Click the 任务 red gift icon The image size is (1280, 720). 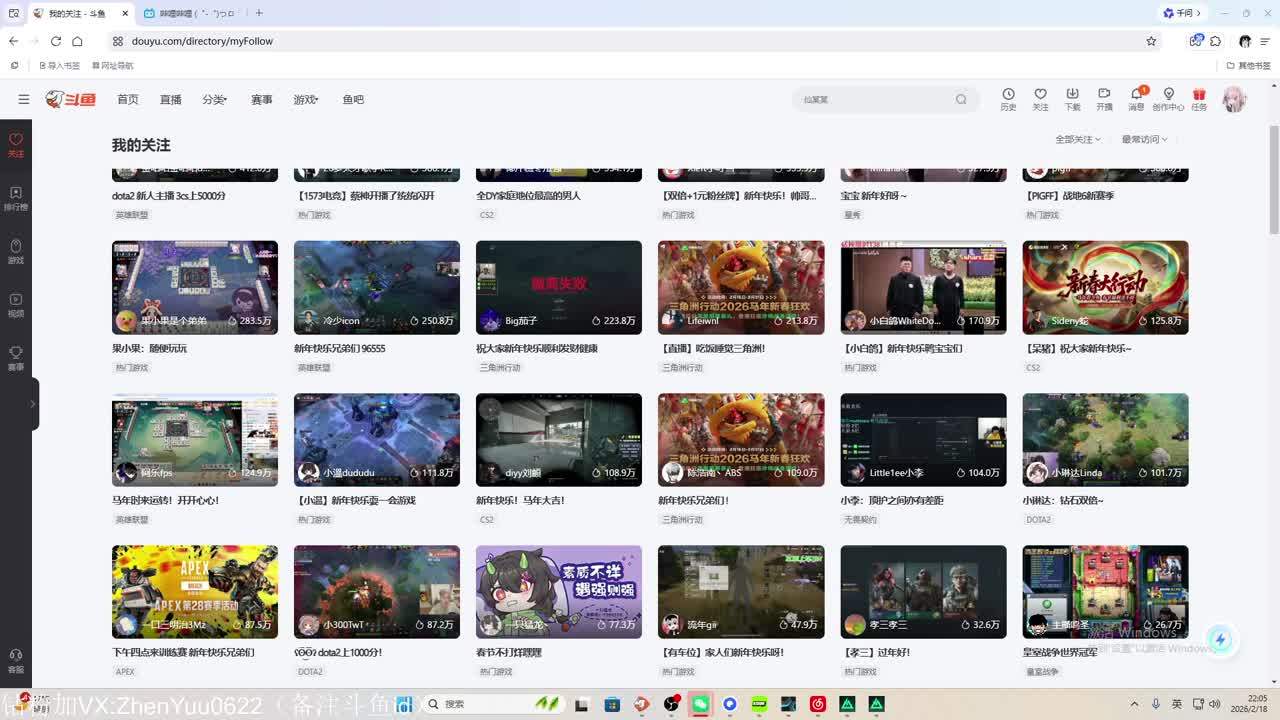[1199, 98]
